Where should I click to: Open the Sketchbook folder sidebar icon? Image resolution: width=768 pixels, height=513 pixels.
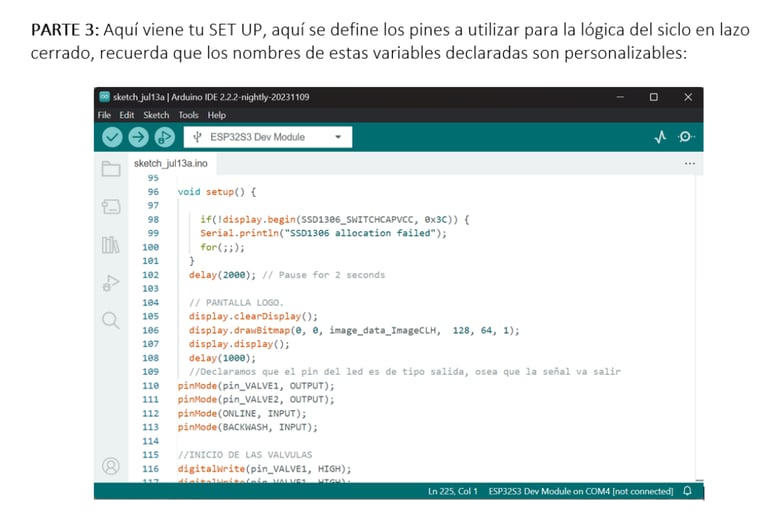click(111, 169)
